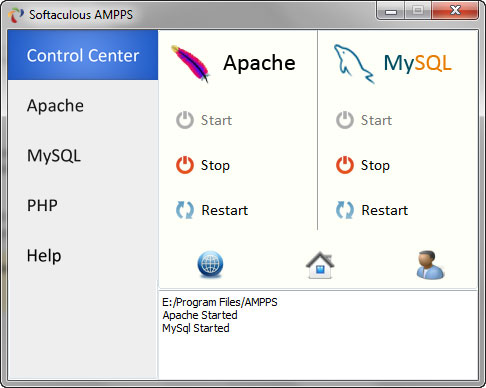The width and height of the screenshot is (486, 388).
Task: Click the MySQL heading wordmark in panel
Action: 417,63
